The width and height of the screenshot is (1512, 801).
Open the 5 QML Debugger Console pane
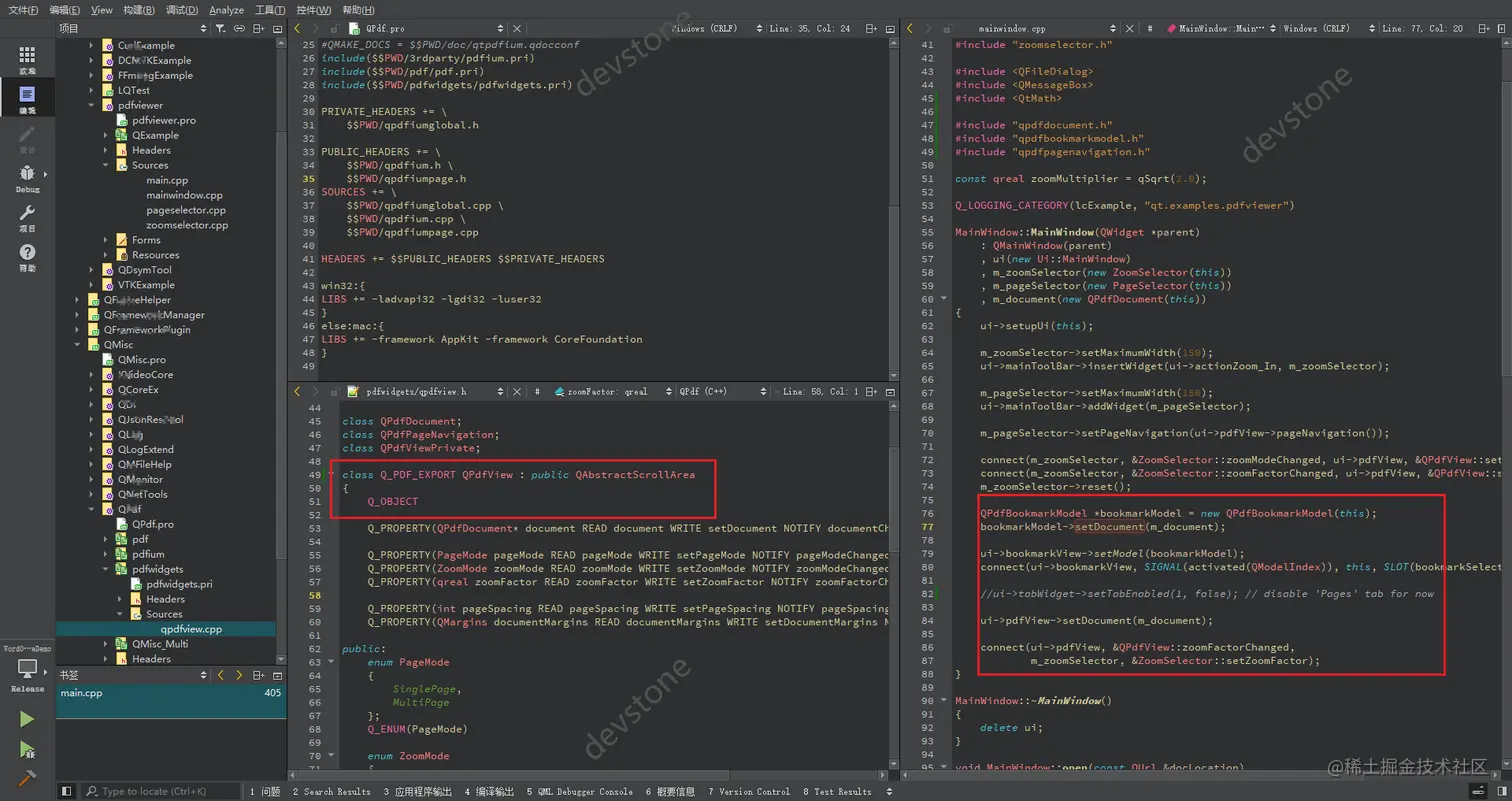(579, 791)
